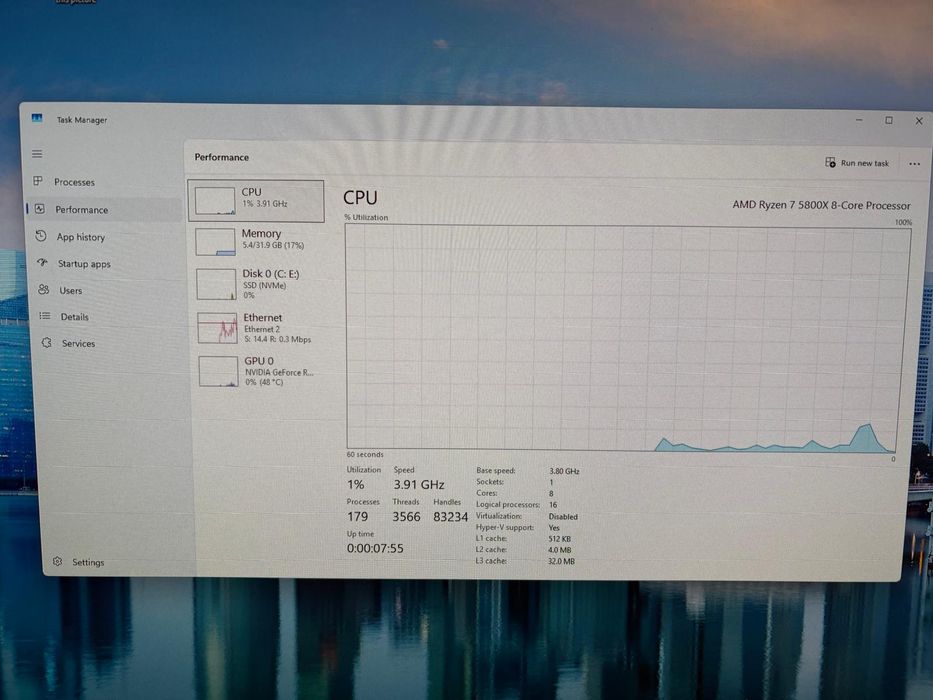Click the NVIDIA GeForce GPU 0 label
Screen dimensions: 933x700
(279, 373)
